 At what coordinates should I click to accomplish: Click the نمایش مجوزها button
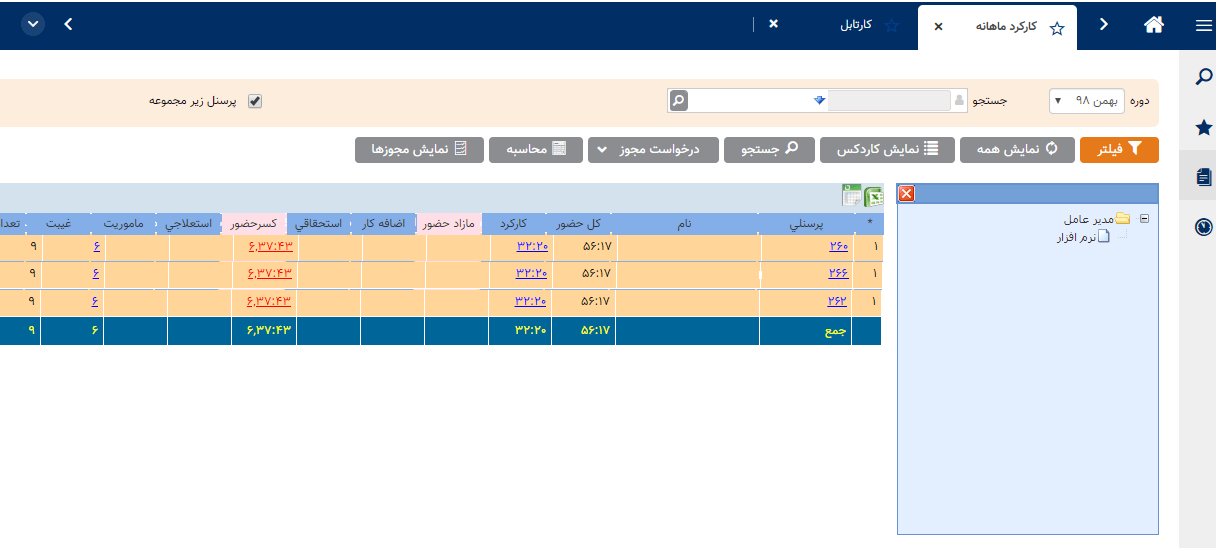pos(419,150)
